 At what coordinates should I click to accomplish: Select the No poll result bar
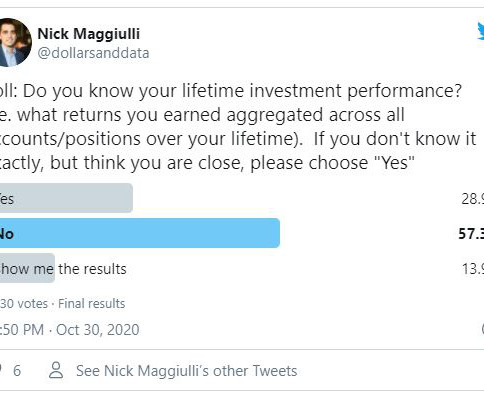pyautogui.click(x=140, y=233)
